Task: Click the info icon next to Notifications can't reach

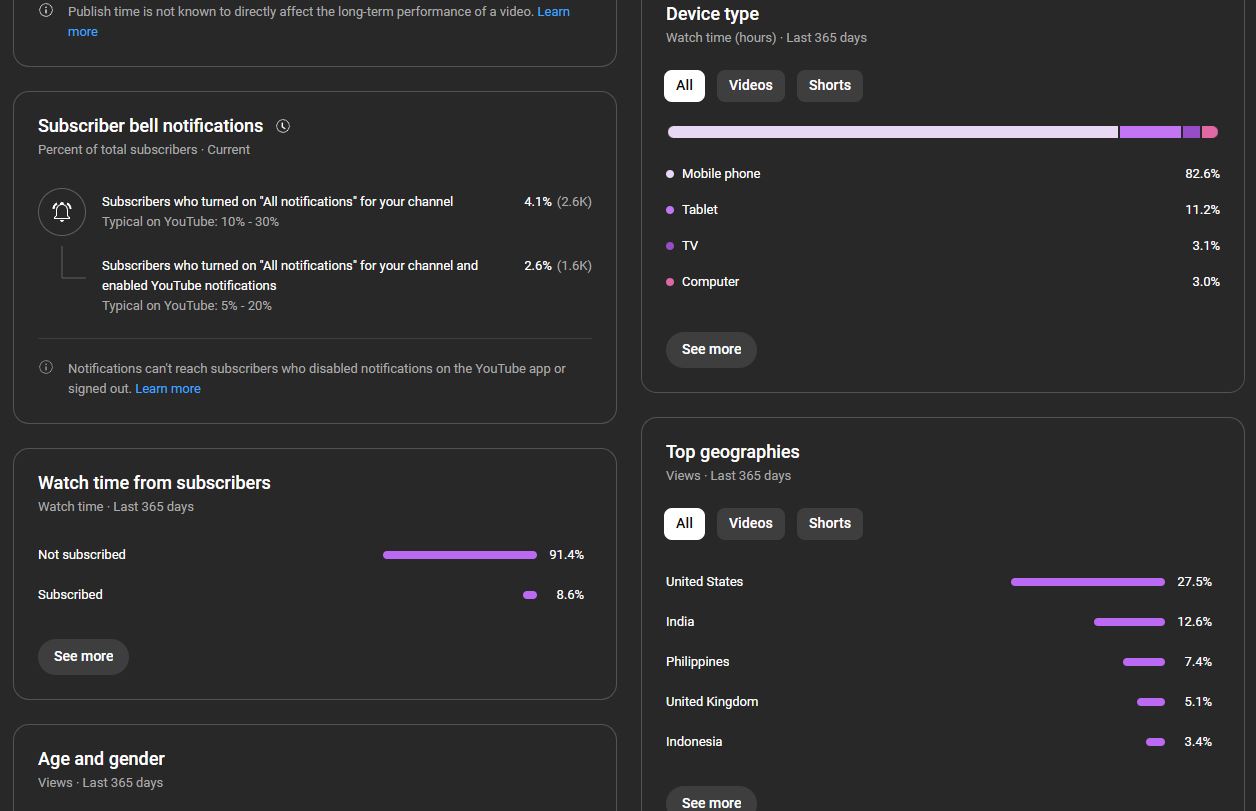Action: [x=46, y=368]
